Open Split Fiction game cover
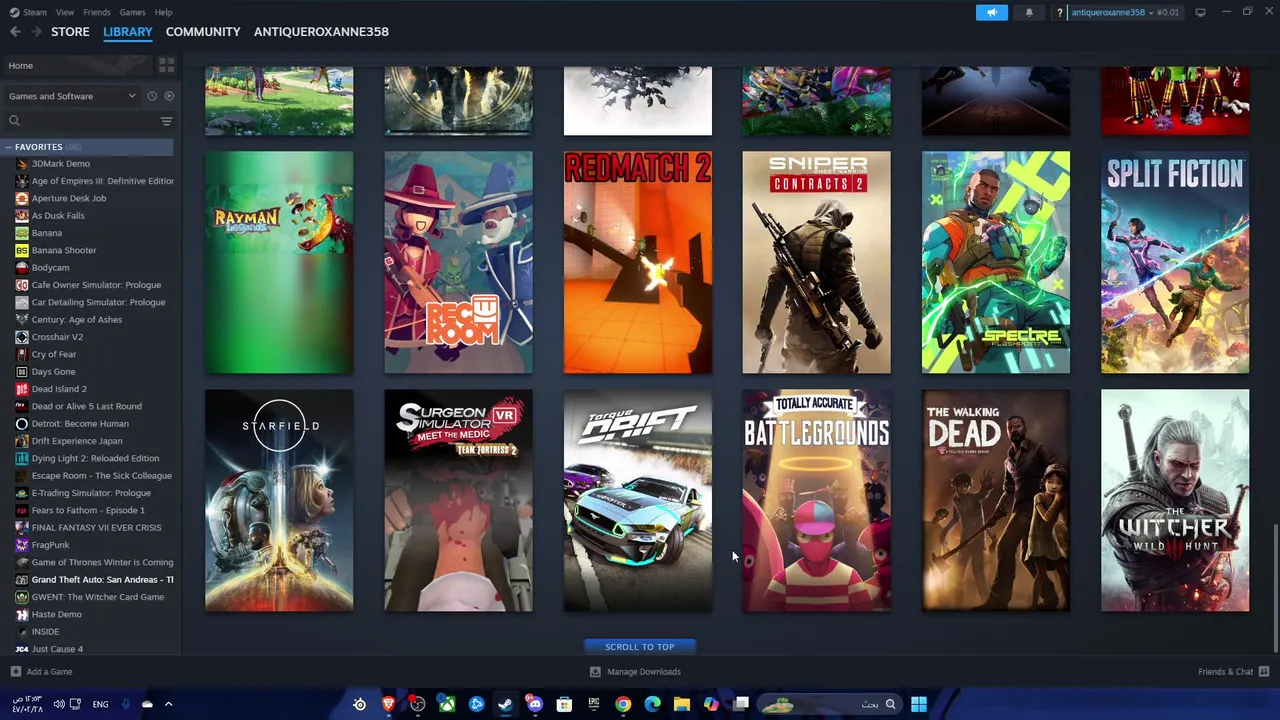This screenshot has height=720, width=1280. [1175, 262]
